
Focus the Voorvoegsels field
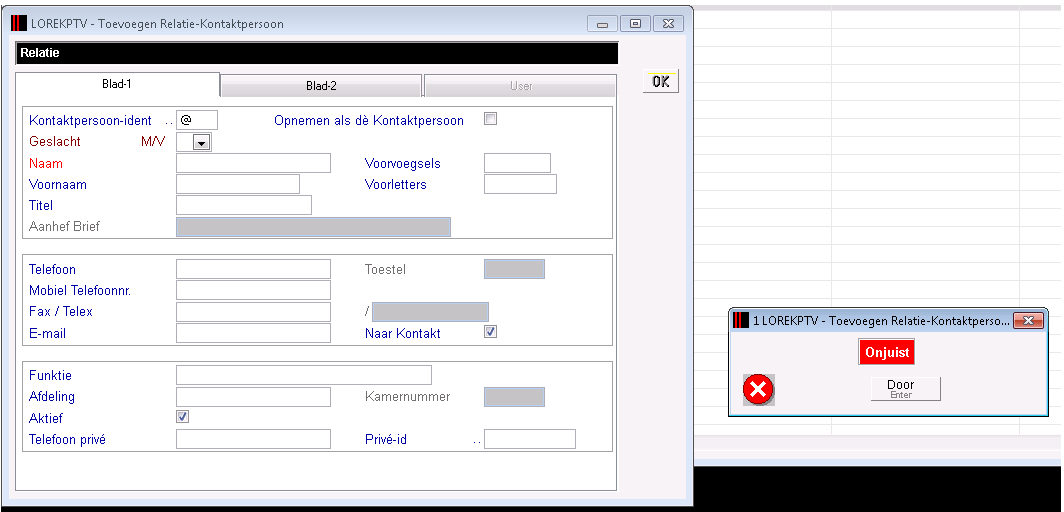(517, 163)
